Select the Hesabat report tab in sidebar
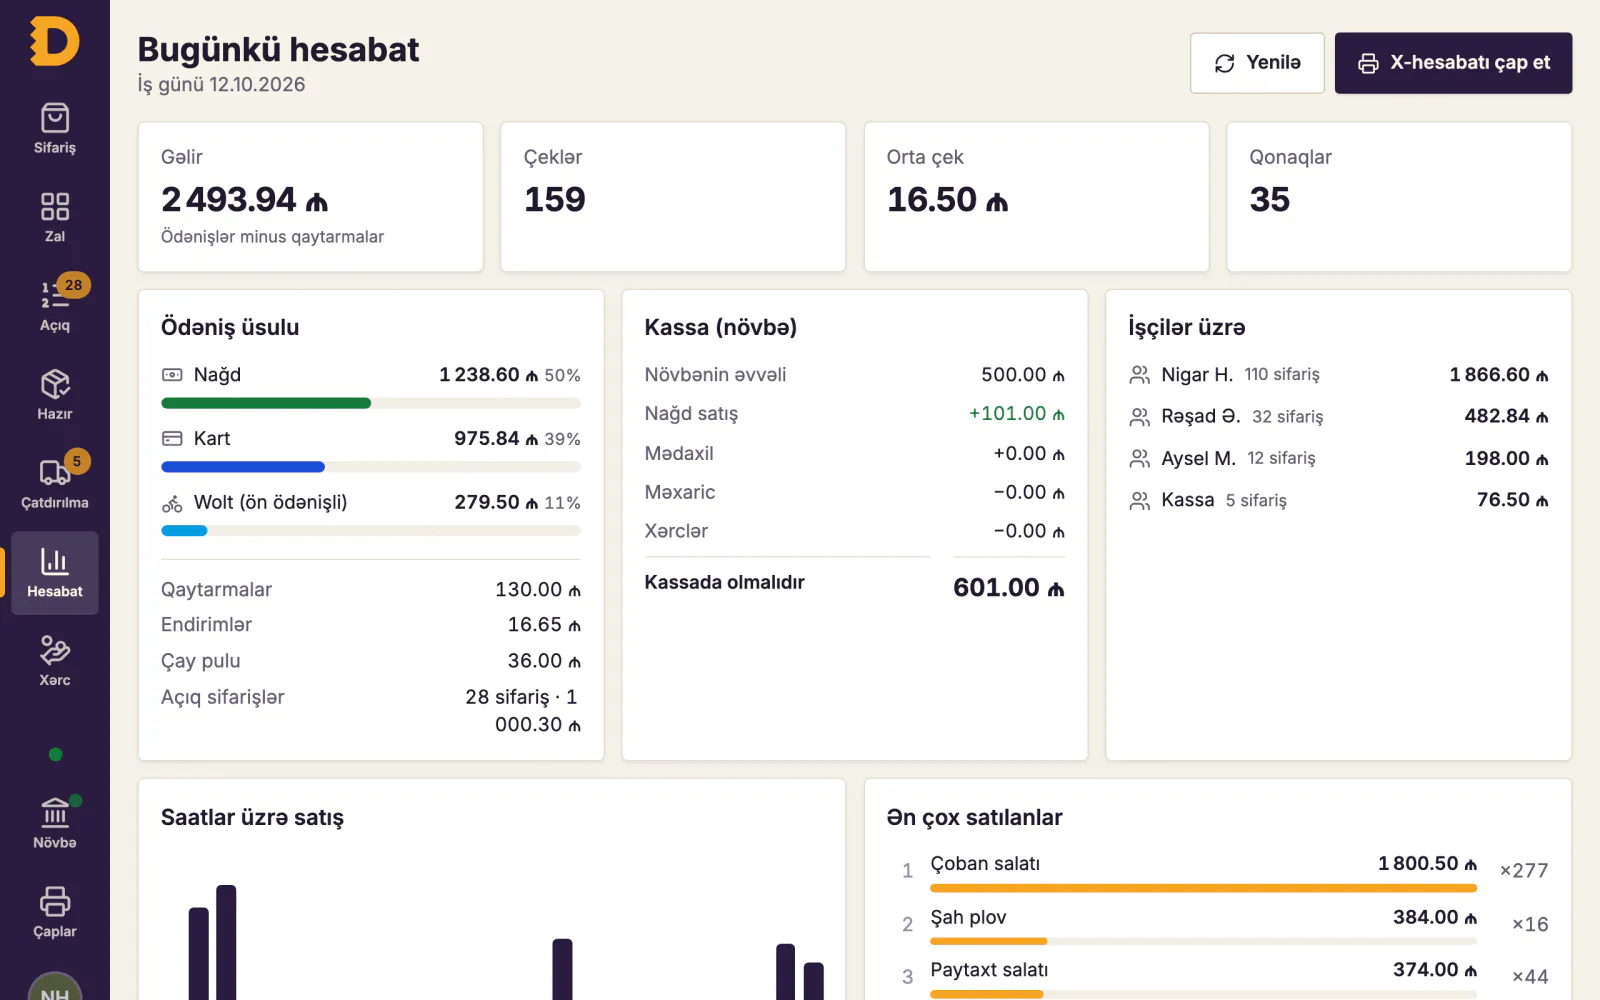This screenshot has width=1600, height=1000. (55, 573)
